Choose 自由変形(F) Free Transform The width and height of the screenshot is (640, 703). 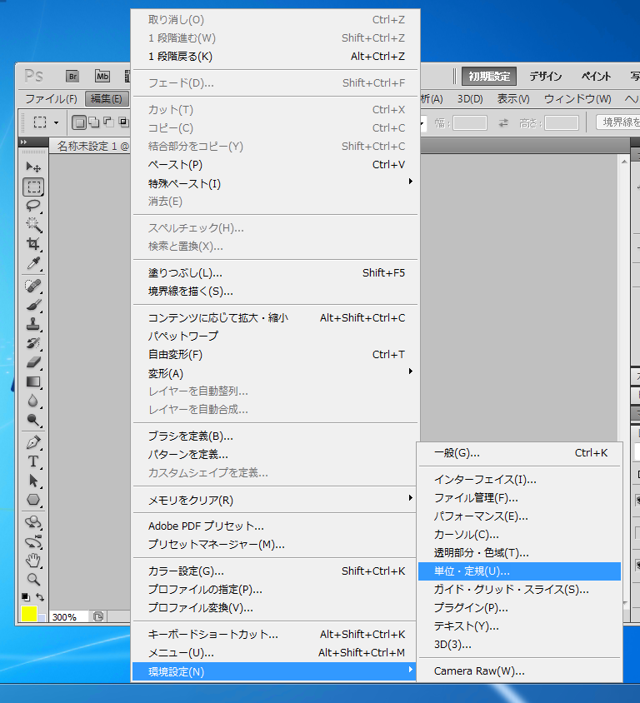[275, 355]
